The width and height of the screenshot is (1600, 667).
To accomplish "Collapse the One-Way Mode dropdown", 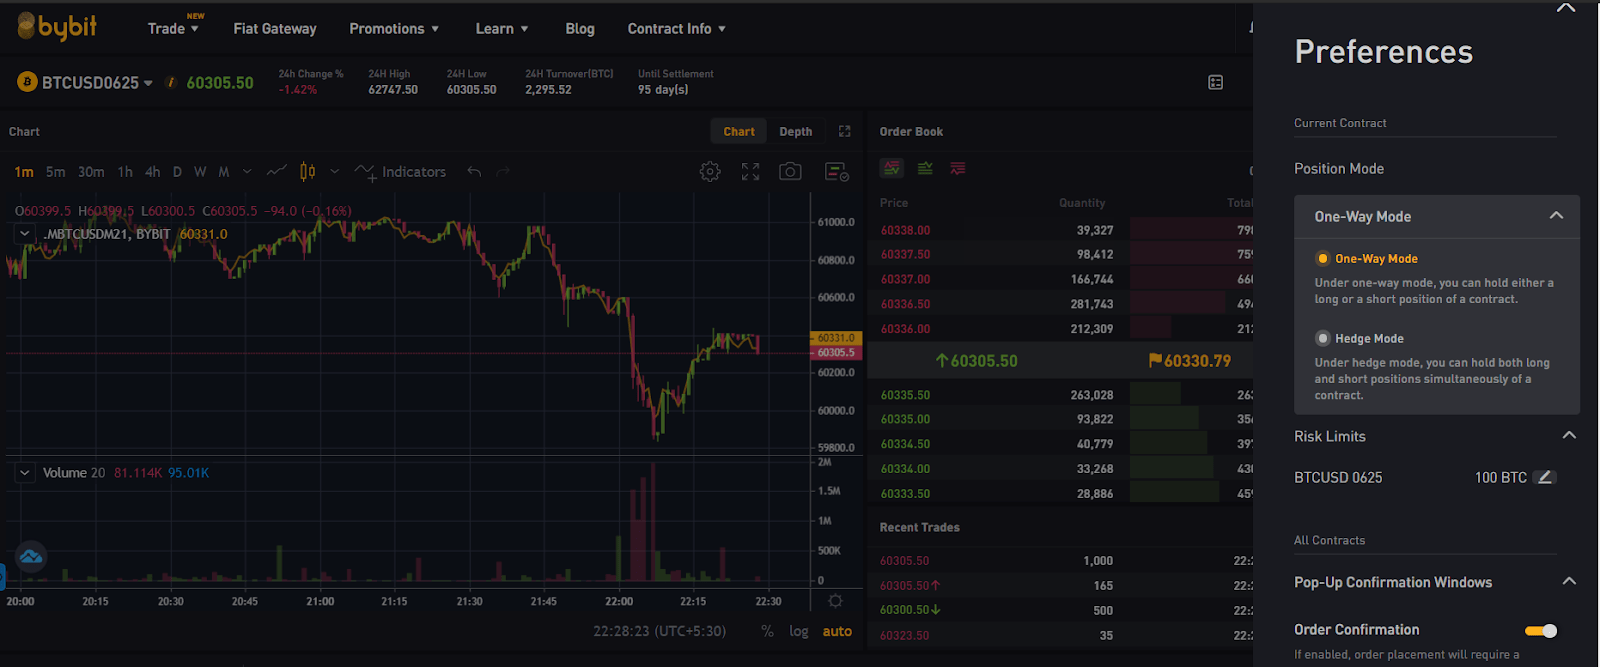I will [x=1556, y=216].
